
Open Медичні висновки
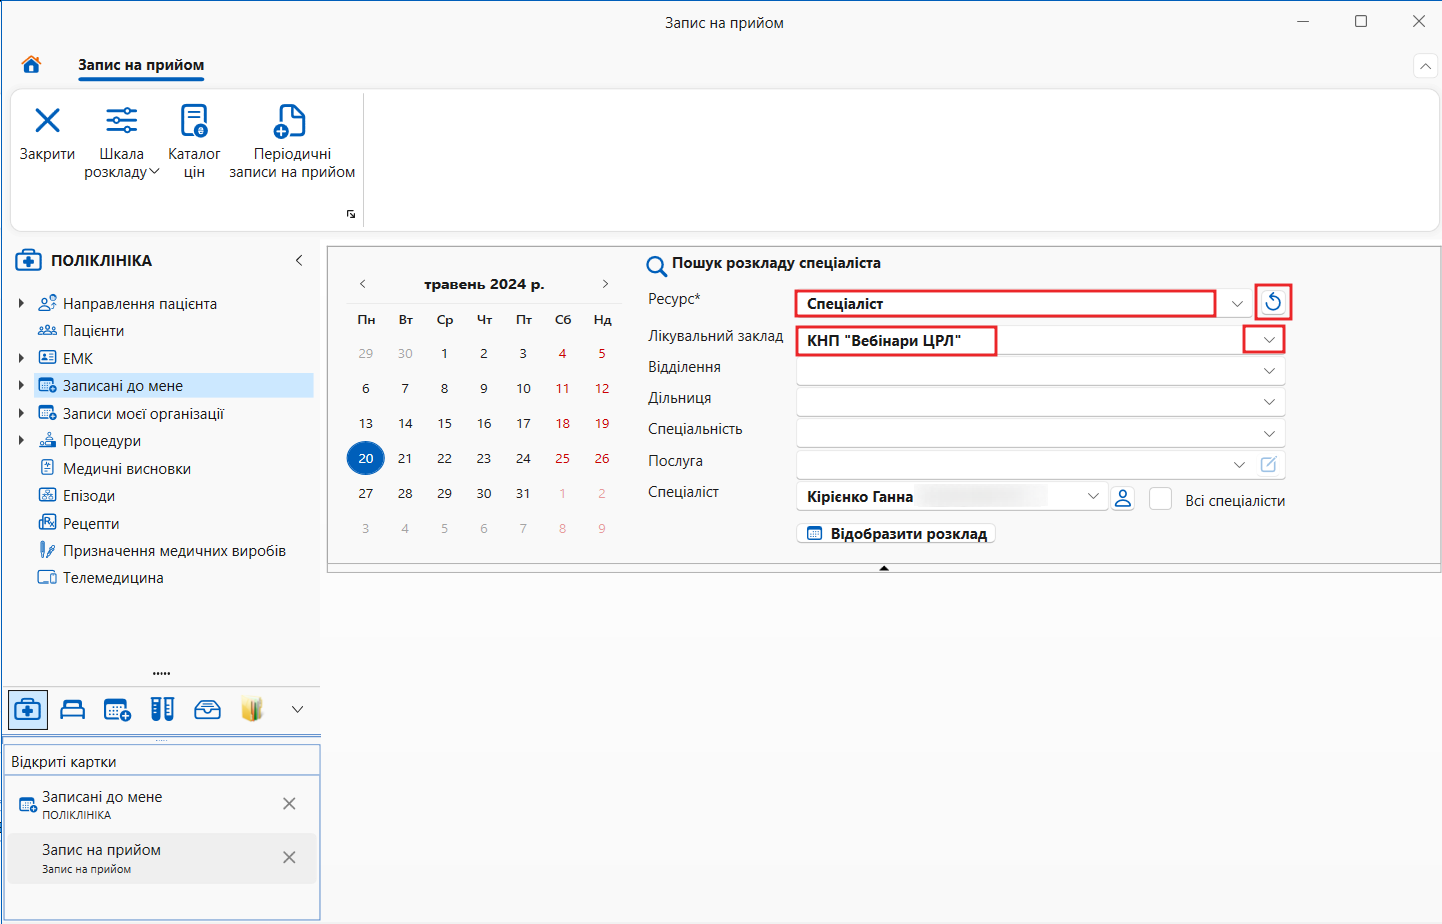coord(126,468)
